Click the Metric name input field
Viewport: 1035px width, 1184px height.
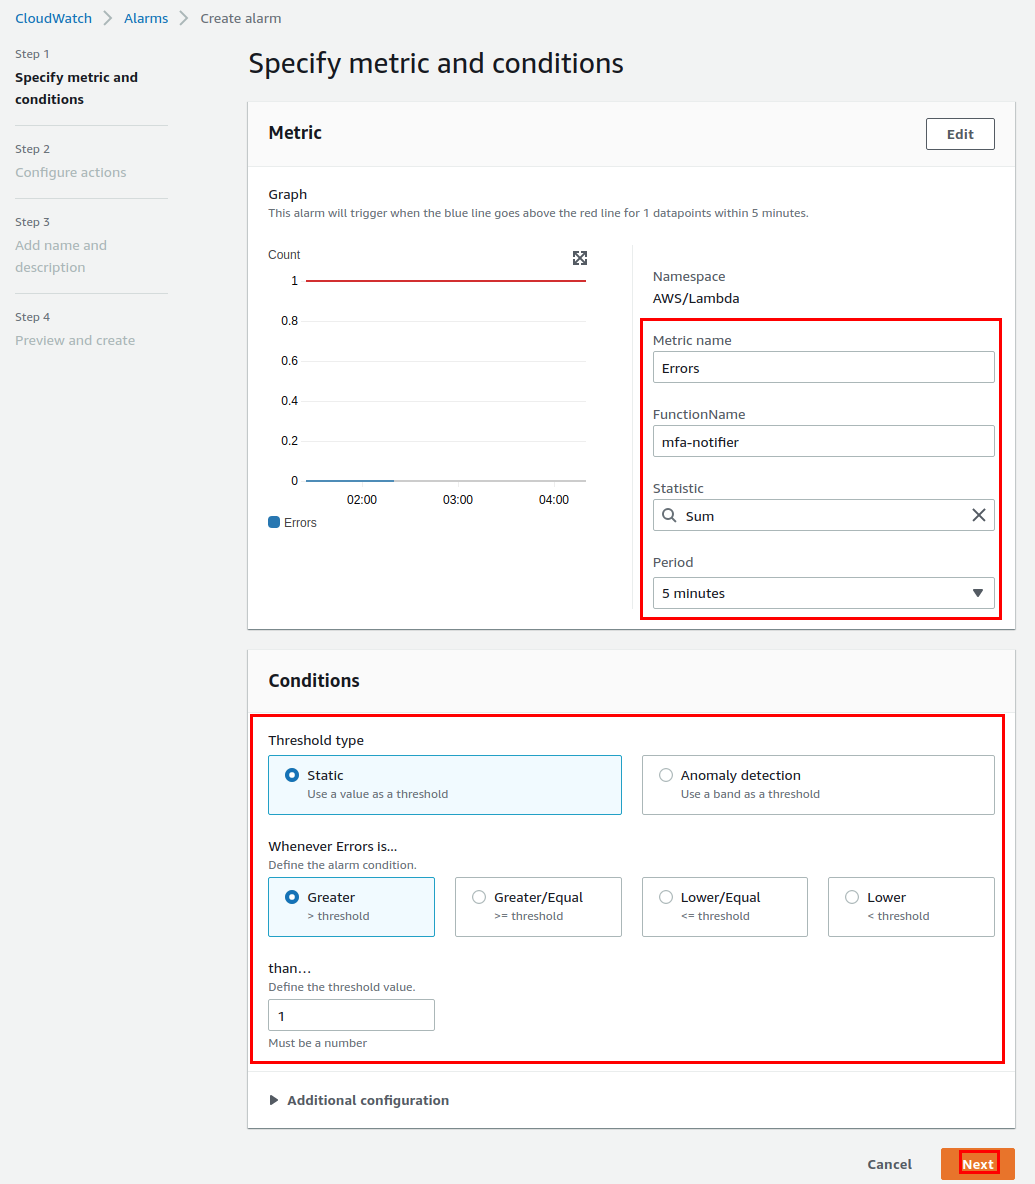click(824, 367)
